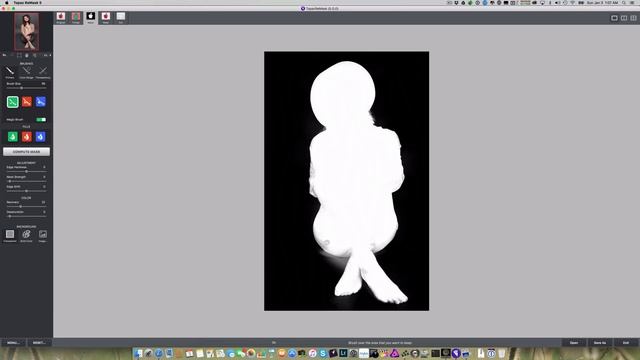Open Safari from the Dock
The width and height of the screenshot is (640, 360).
tap(159, 353)
